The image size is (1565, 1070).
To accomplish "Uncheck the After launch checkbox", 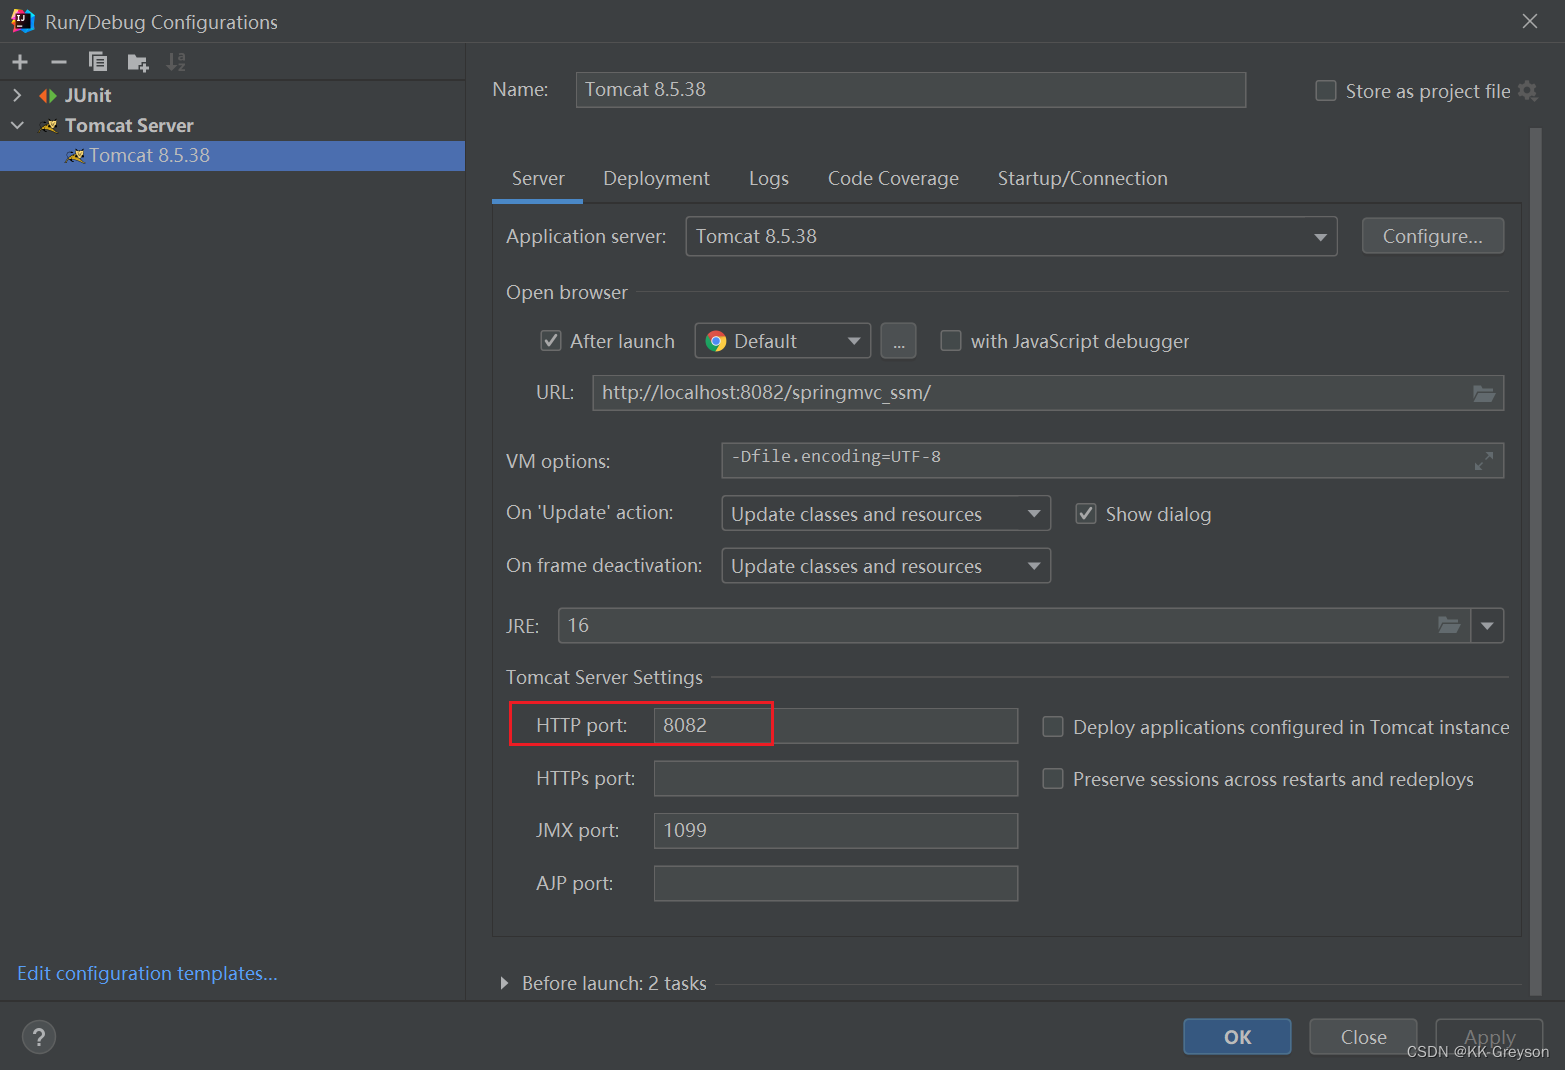I will (551, 341).
